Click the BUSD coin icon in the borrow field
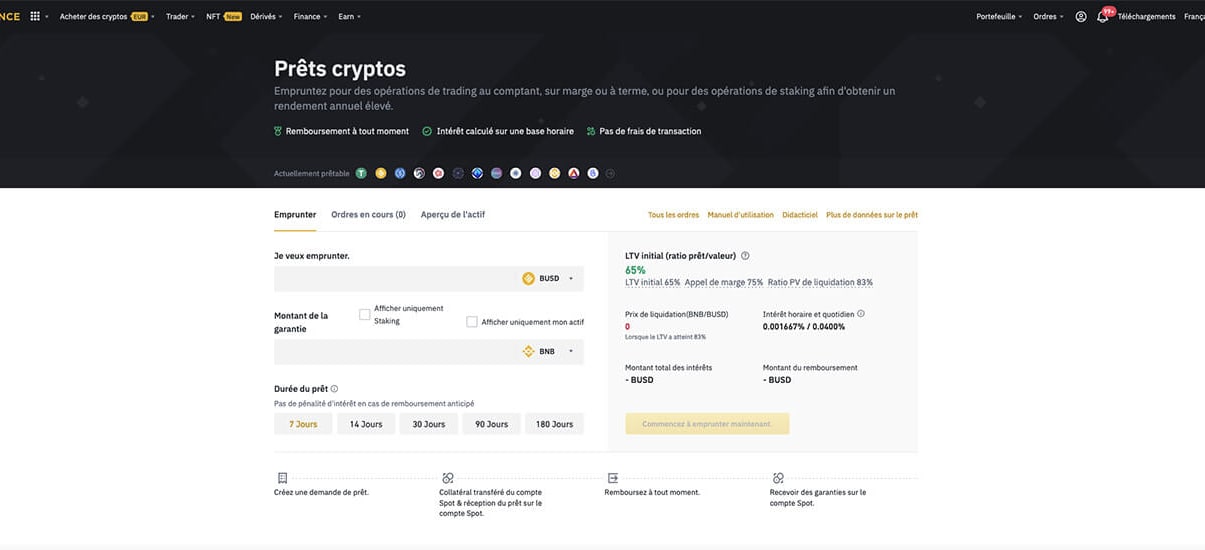The image size is (1205, 550). (528, 278)
